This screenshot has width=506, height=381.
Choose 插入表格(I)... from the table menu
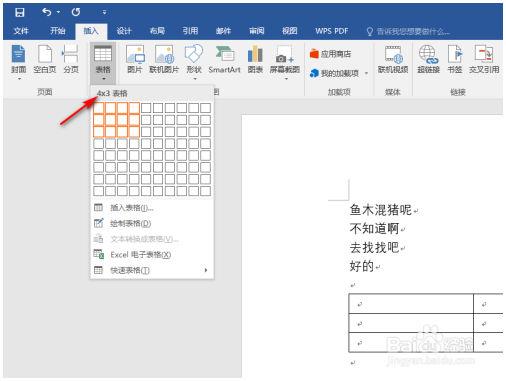152,208
